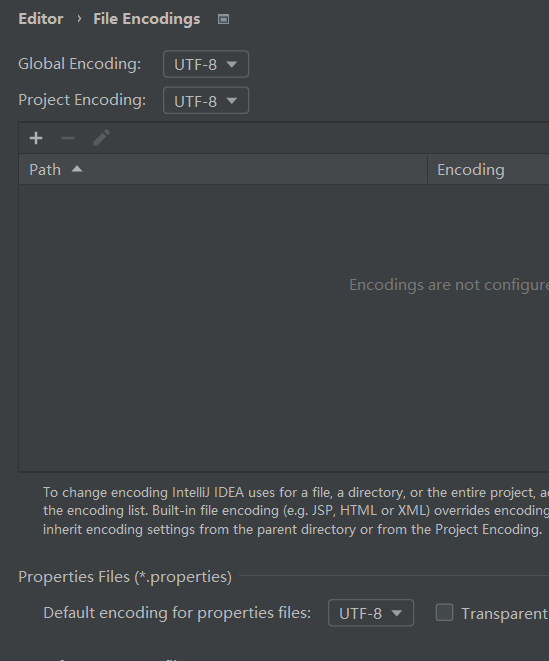The width and height of the screenshot is (549, 661).
Task: Click the pencil edit icon
Action: click(x=101, y=138)
